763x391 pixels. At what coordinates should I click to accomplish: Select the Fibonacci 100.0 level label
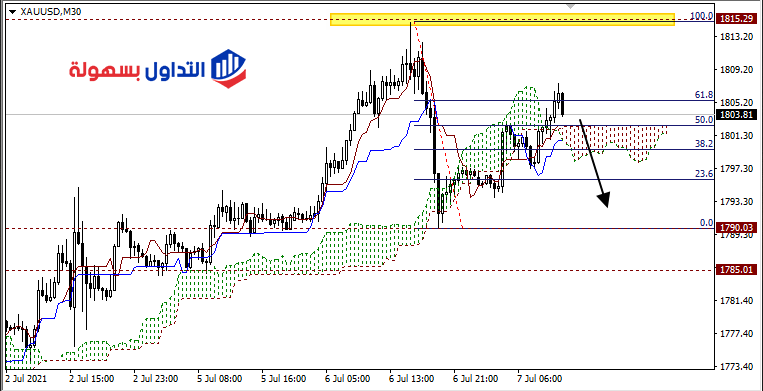[702, 16]
